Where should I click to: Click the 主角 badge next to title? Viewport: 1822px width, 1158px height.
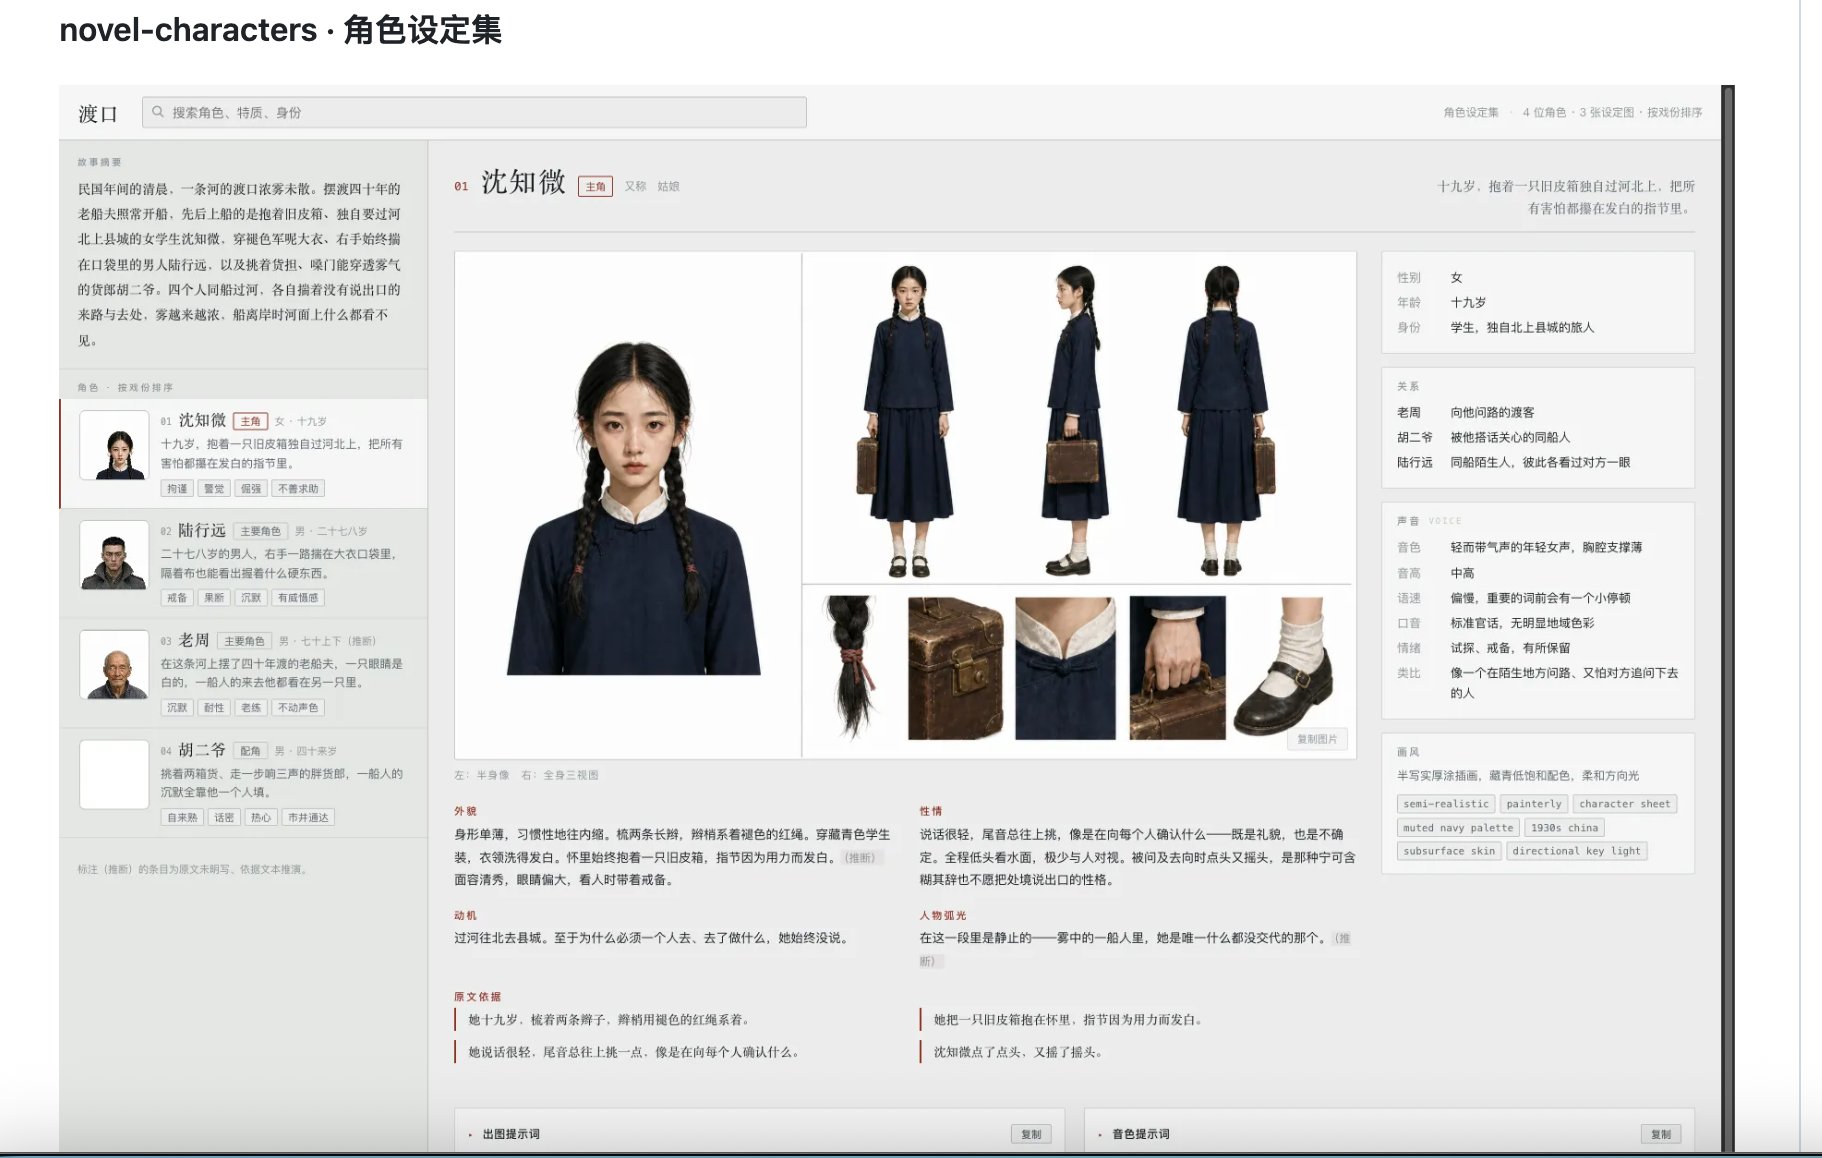pos(595,186)
